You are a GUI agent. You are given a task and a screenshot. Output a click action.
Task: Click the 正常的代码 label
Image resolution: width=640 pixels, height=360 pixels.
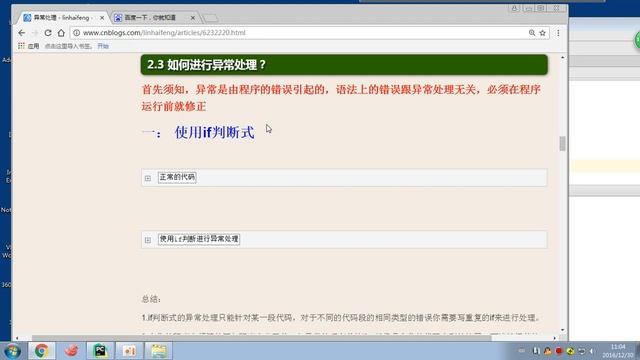[177, 177]
